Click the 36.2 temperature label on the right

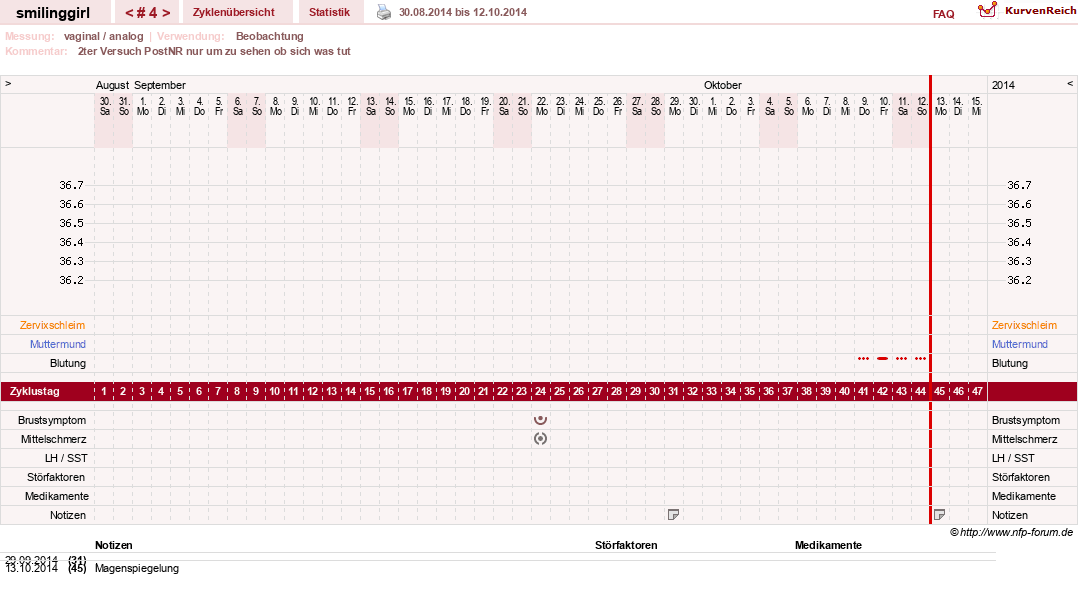coord(1020,280)
